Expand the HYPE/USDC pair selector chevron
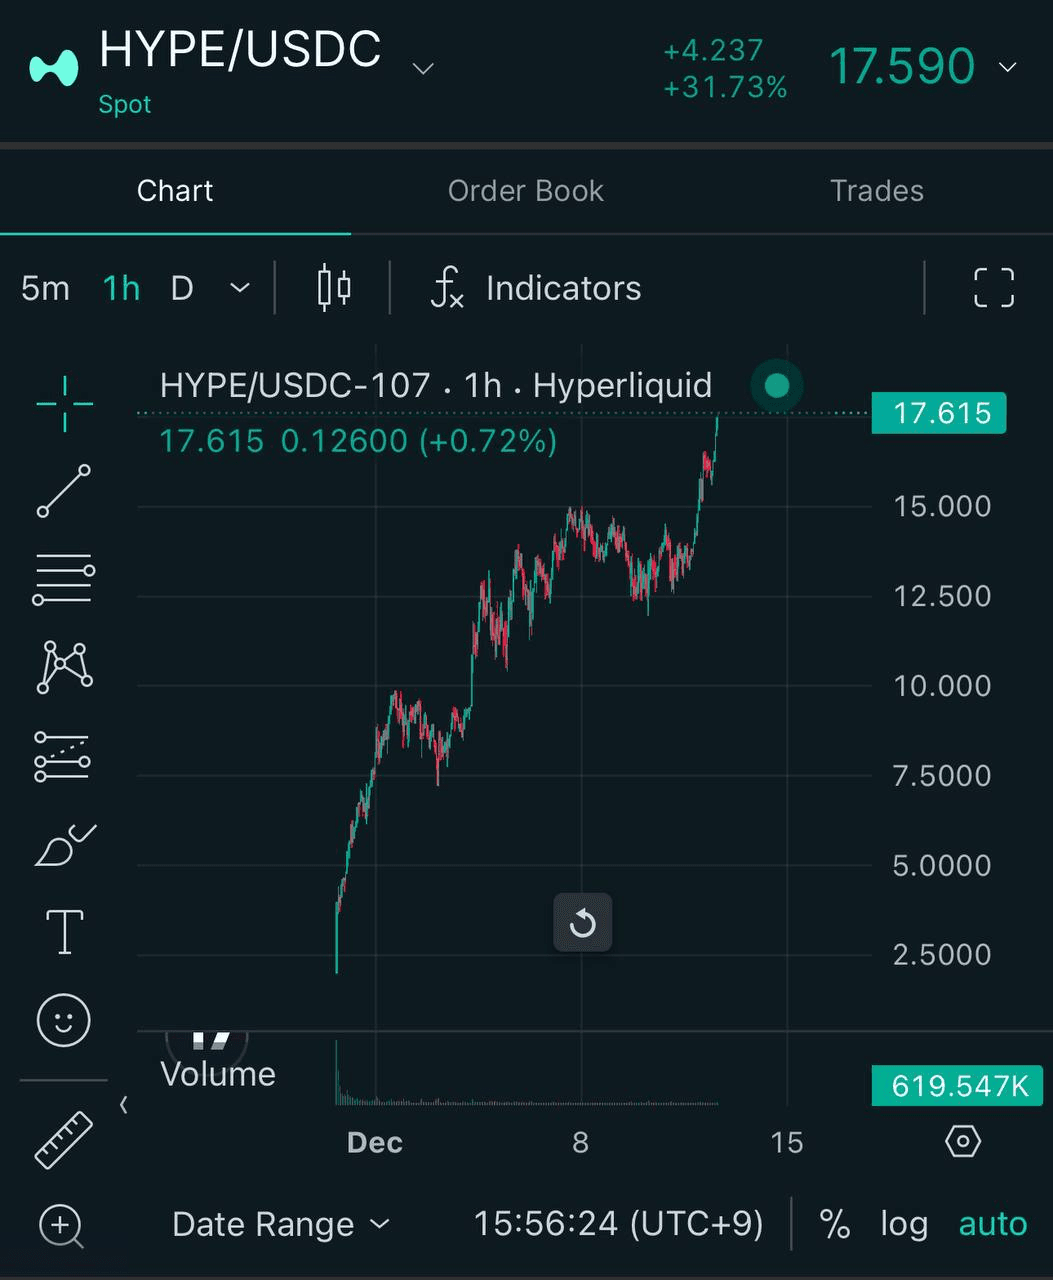The width and height of the screenshot is (1053, 1280). [x=423, y=68]
